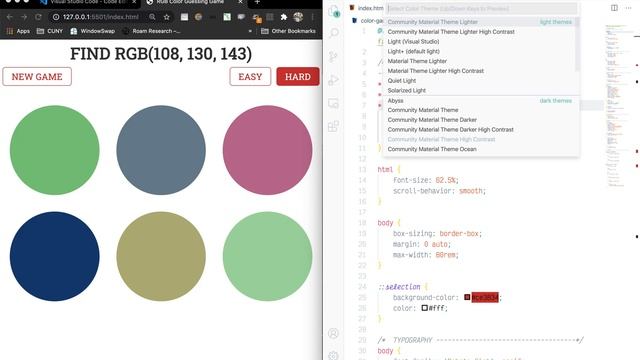640x360 pixels.
Task: Click the red color swatch beside background-color value
Action: point(467,298)
